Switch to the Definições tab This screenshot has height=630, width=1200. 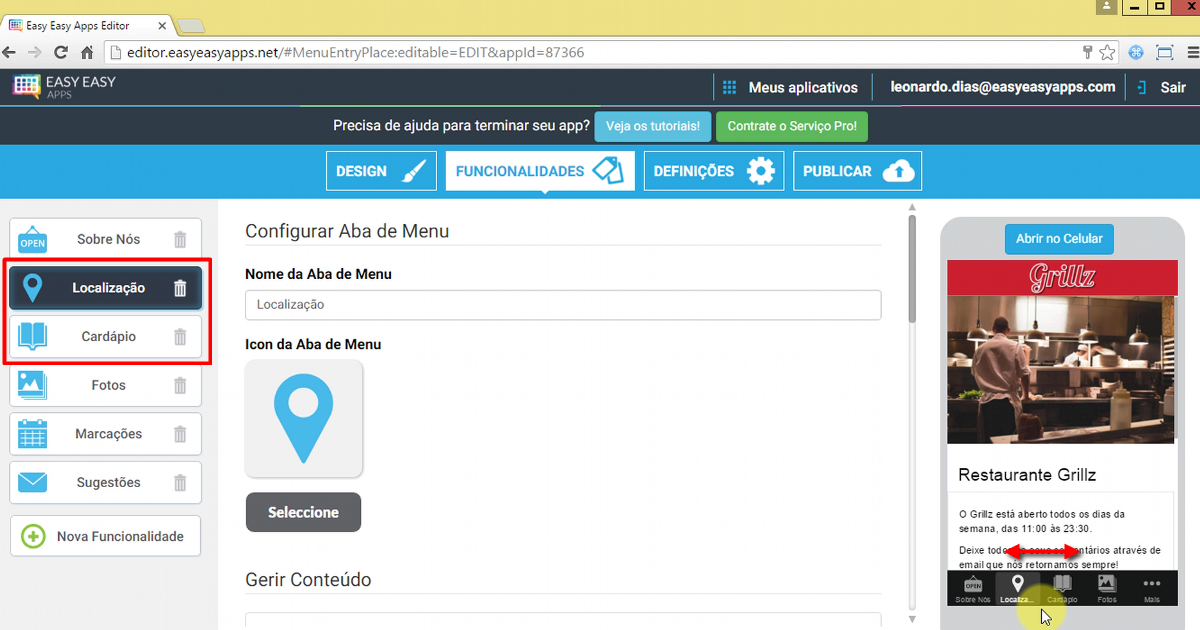click(x=714, y=171)
